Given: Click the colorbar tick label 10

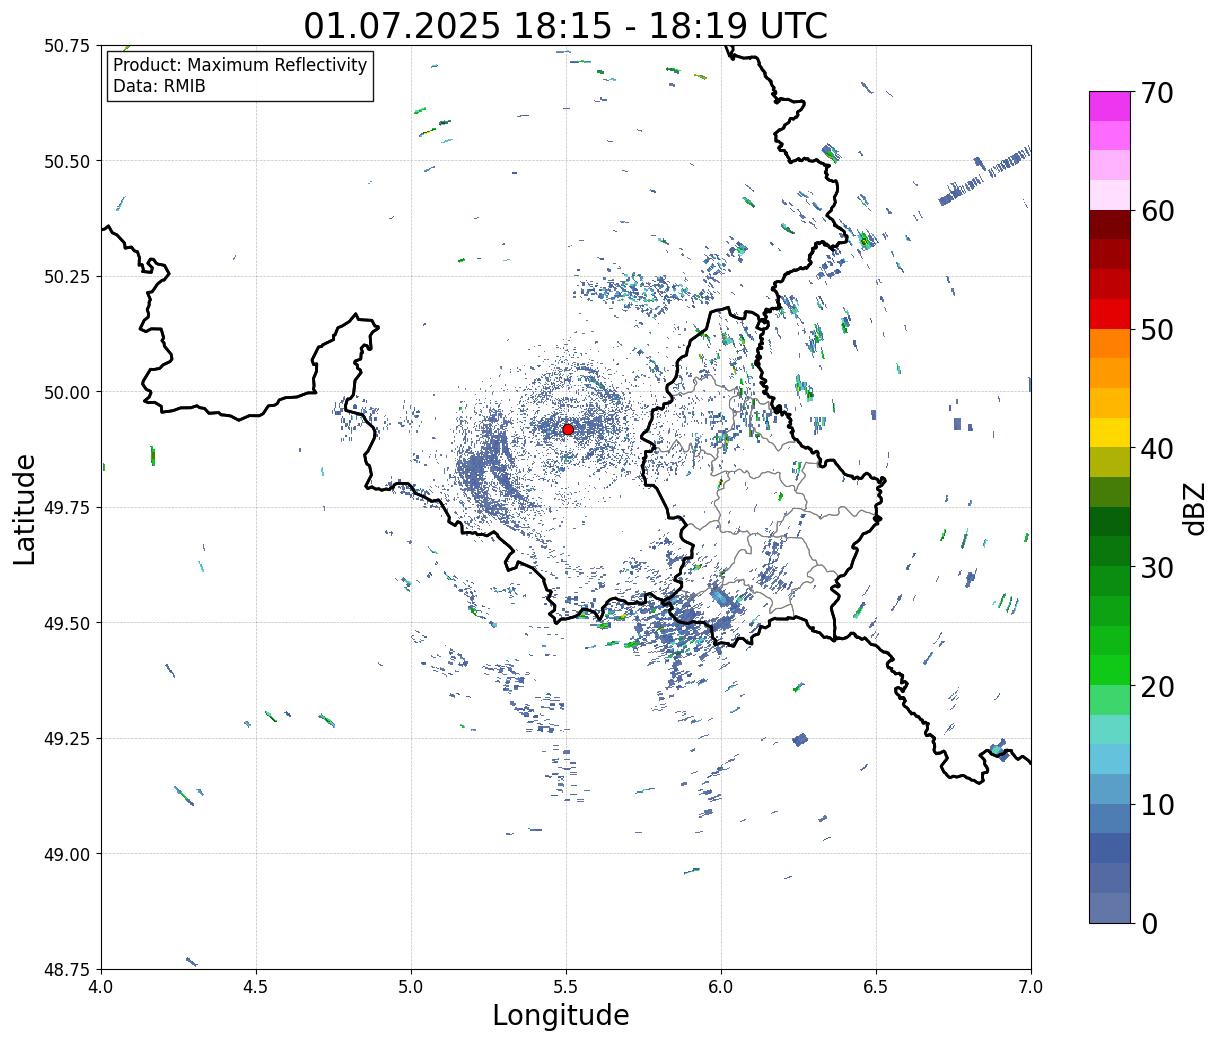Looking at the screenshot, I should (x=1157, y=805).
